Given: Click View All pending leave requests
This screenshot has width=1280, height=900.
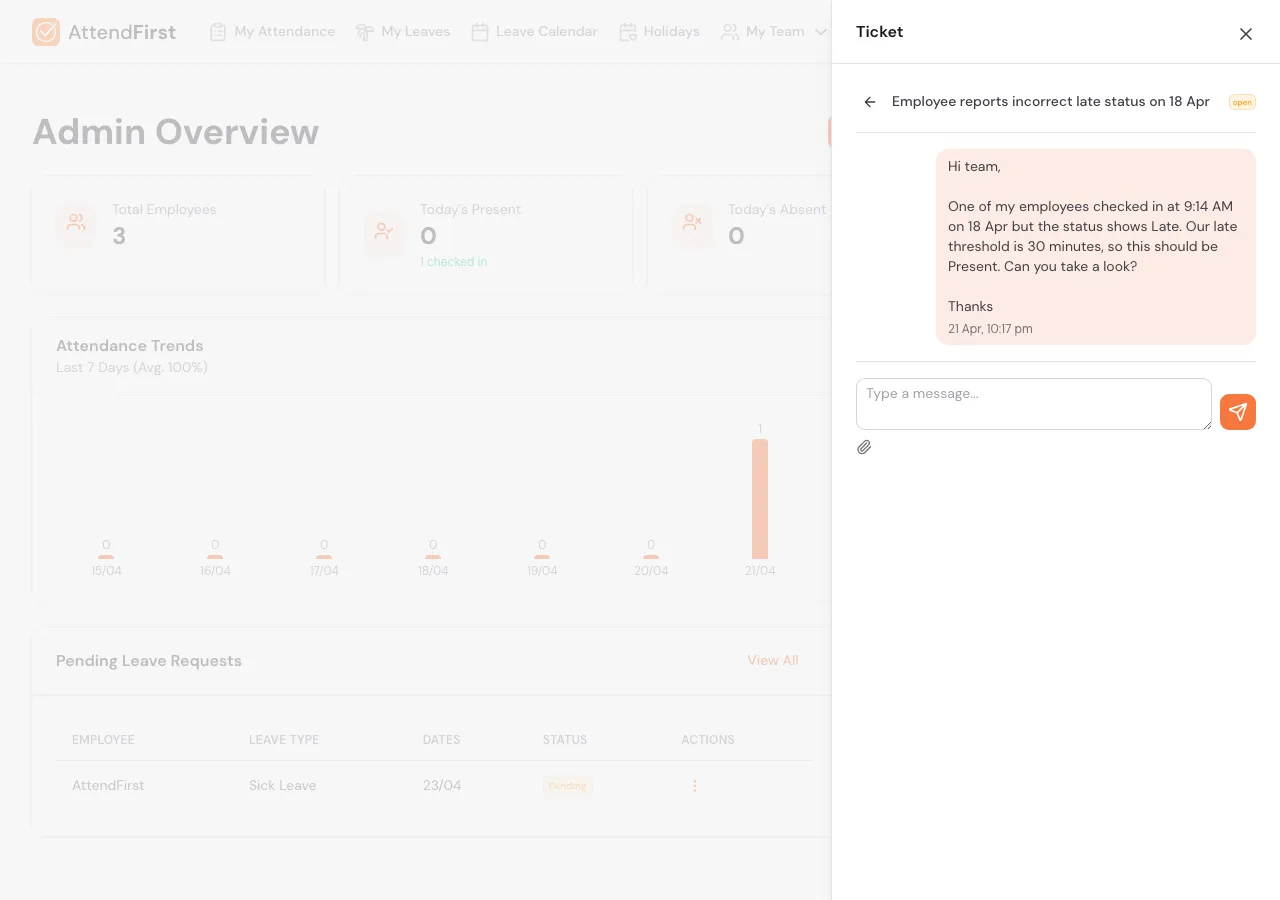Looking at the screenshot, I should pyautogui.click(x=772, y=661).
